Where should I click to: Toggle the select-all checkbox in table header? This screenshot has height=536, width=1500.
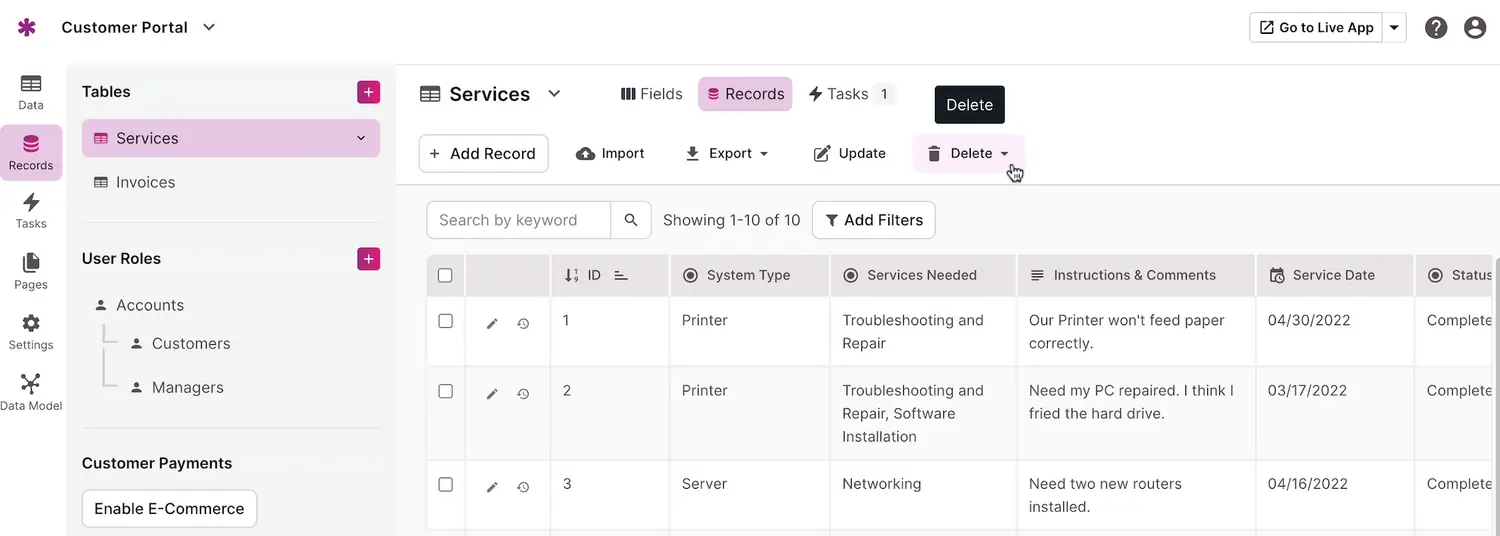(446, 275)
